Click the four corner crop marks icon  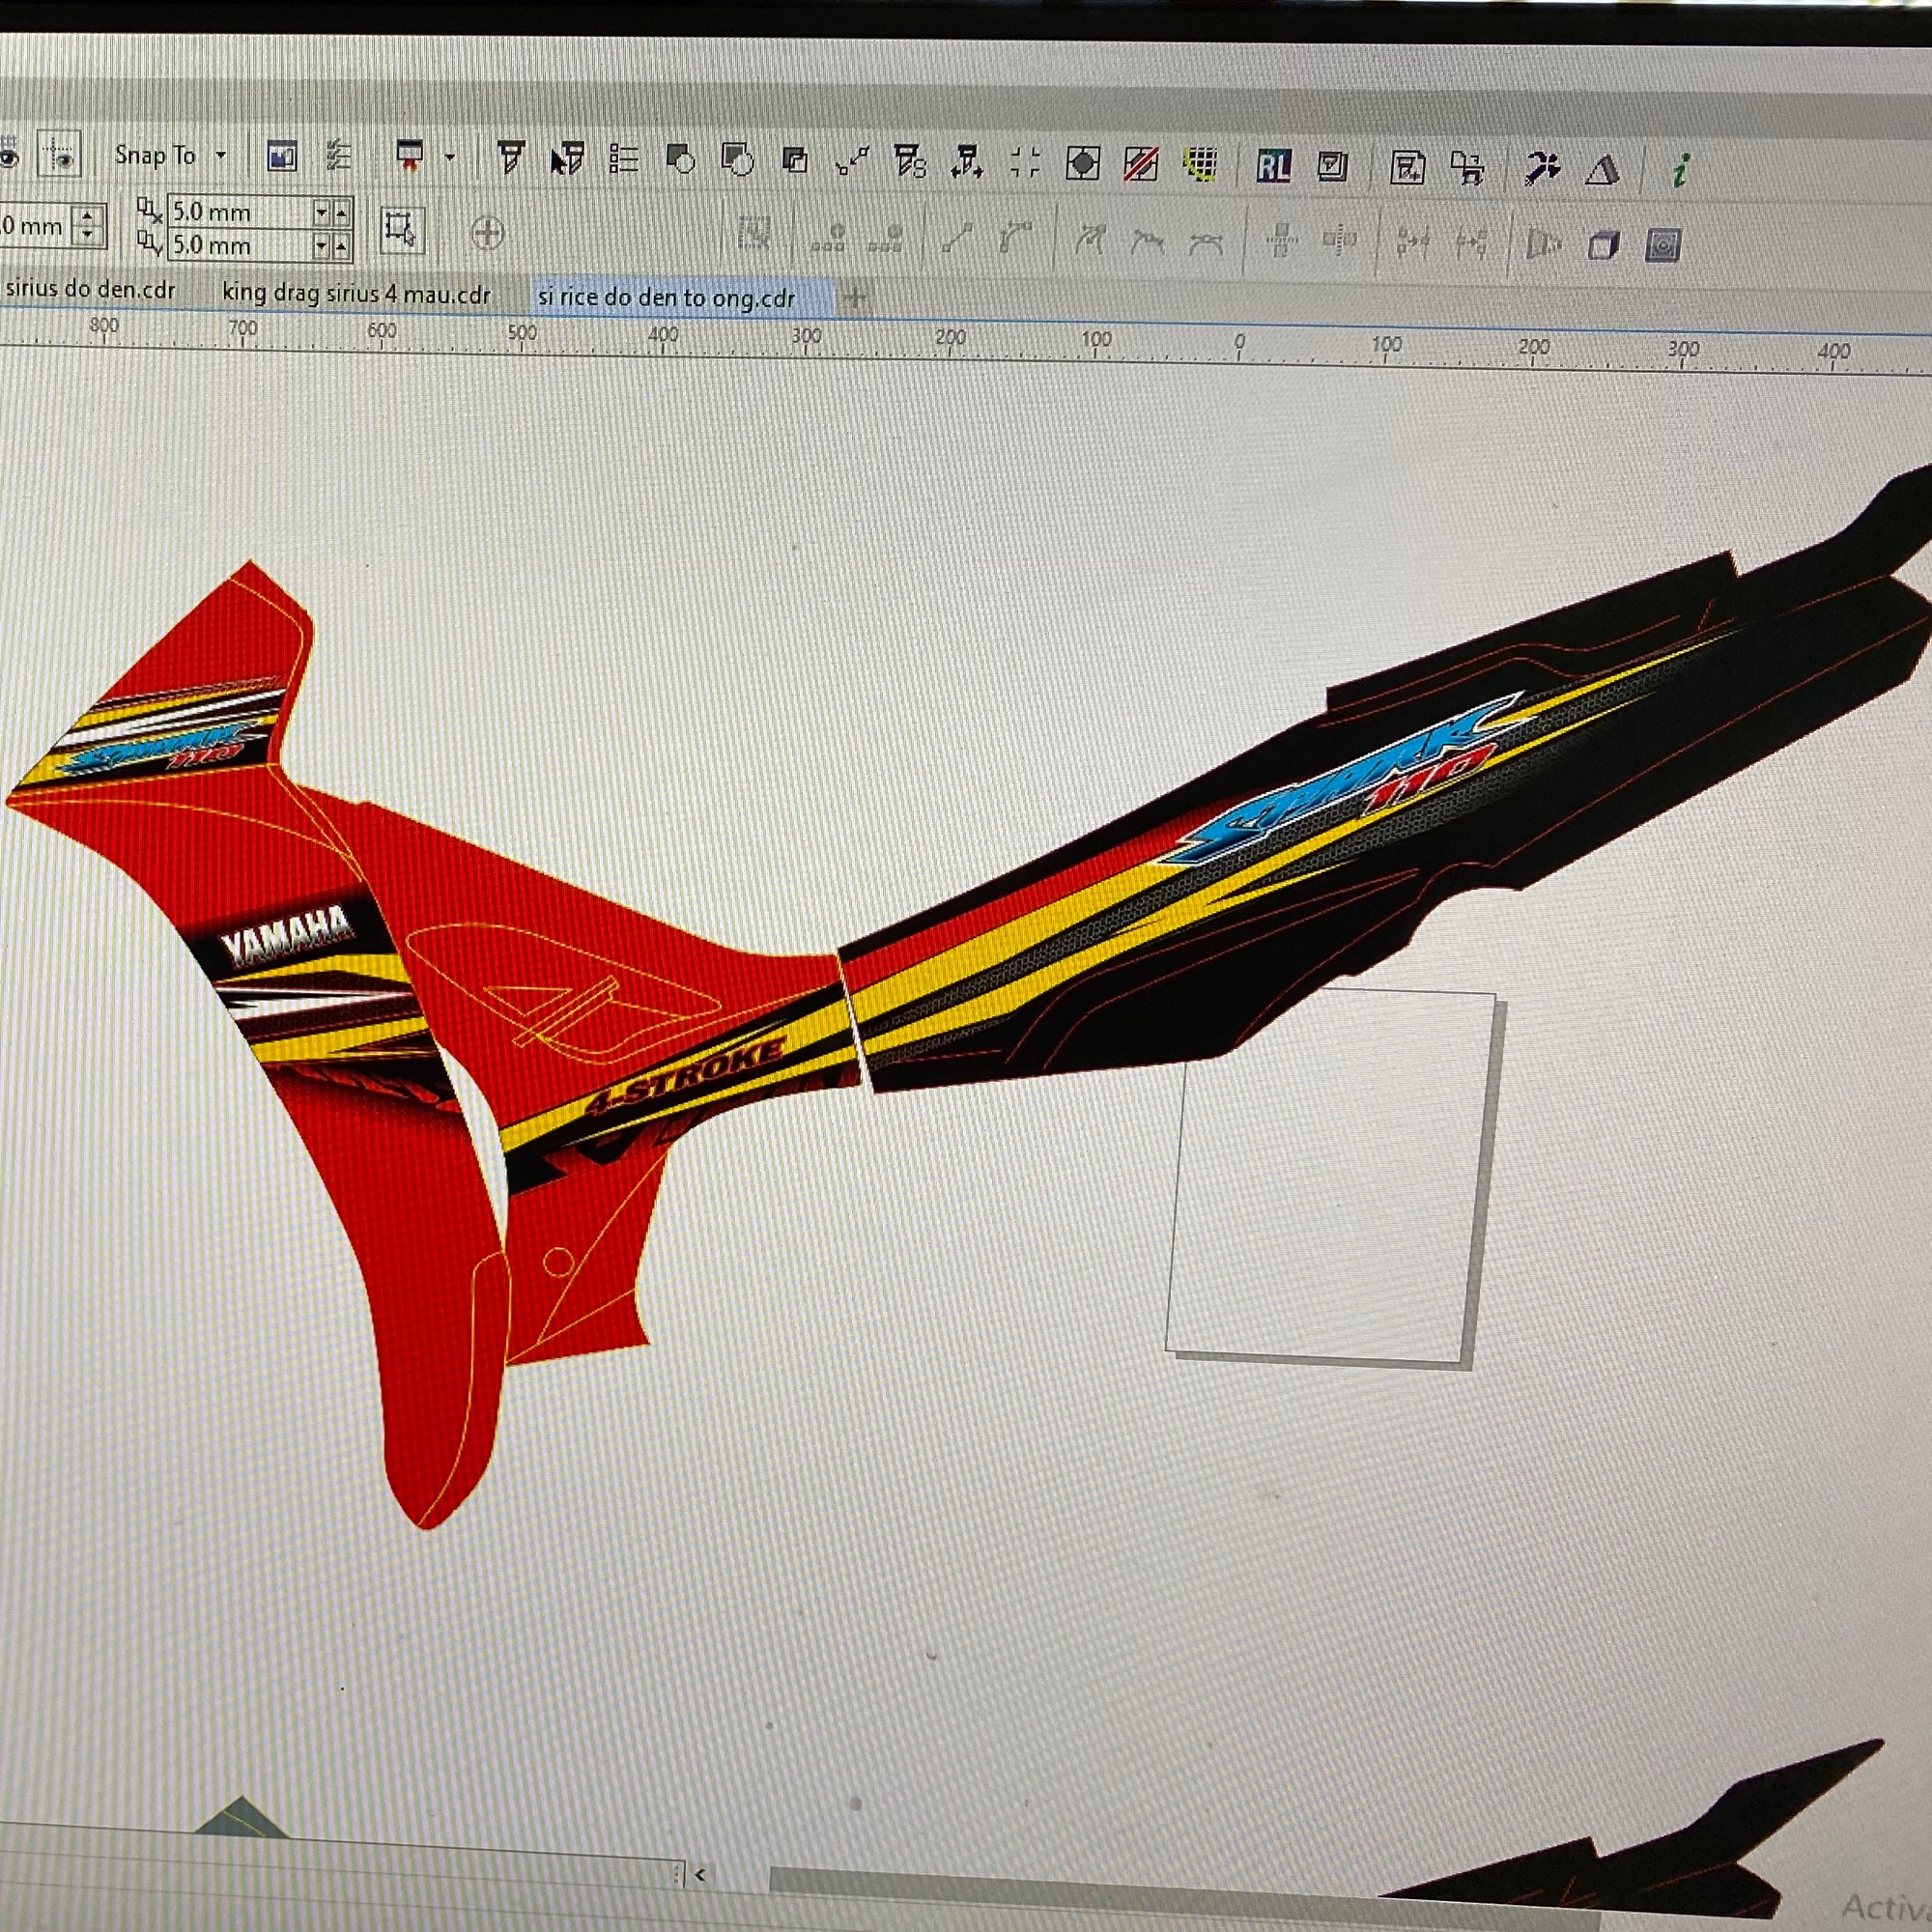click(1025, 162)
